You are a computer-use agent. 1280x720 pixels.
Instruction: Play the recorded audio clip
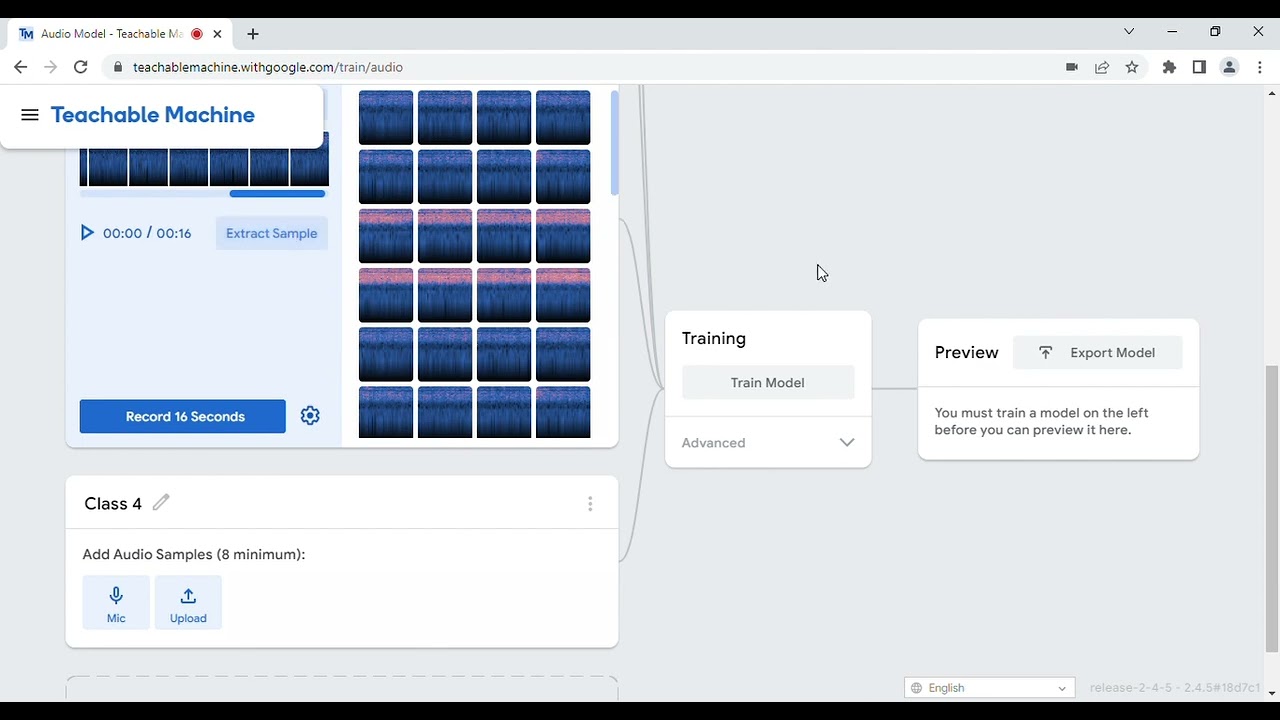(87, 233)
